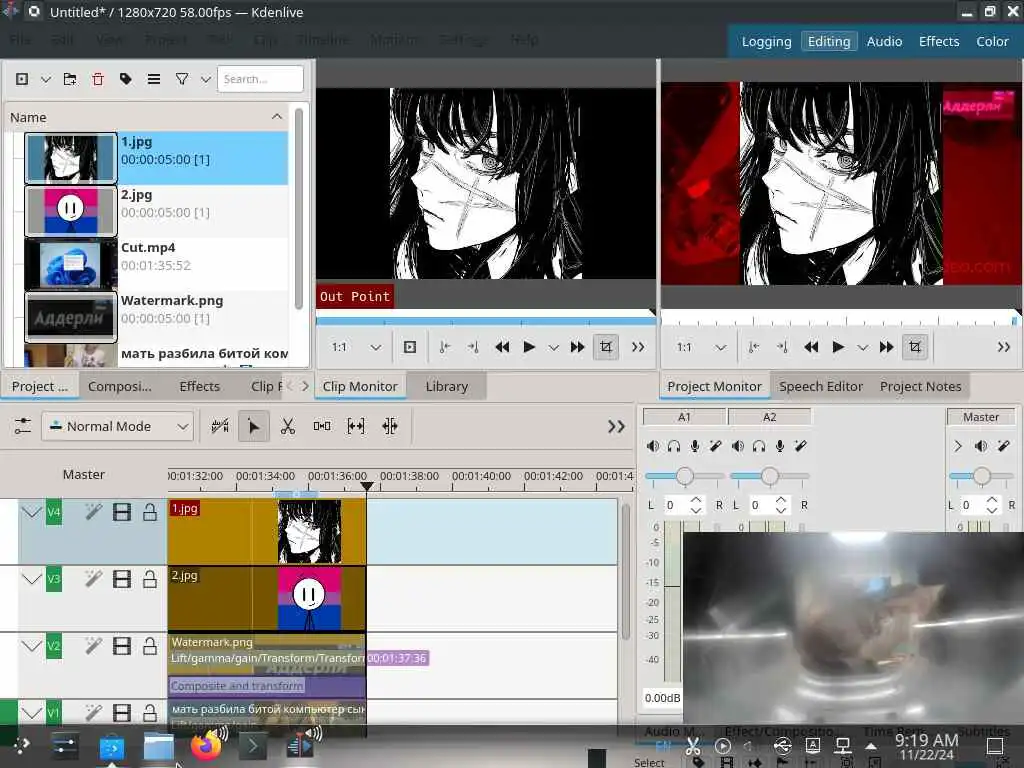This screenshot has height=768, width=1024.
Task: Set zone in point in Clip Monitor
Action: (x=445, y=347)
